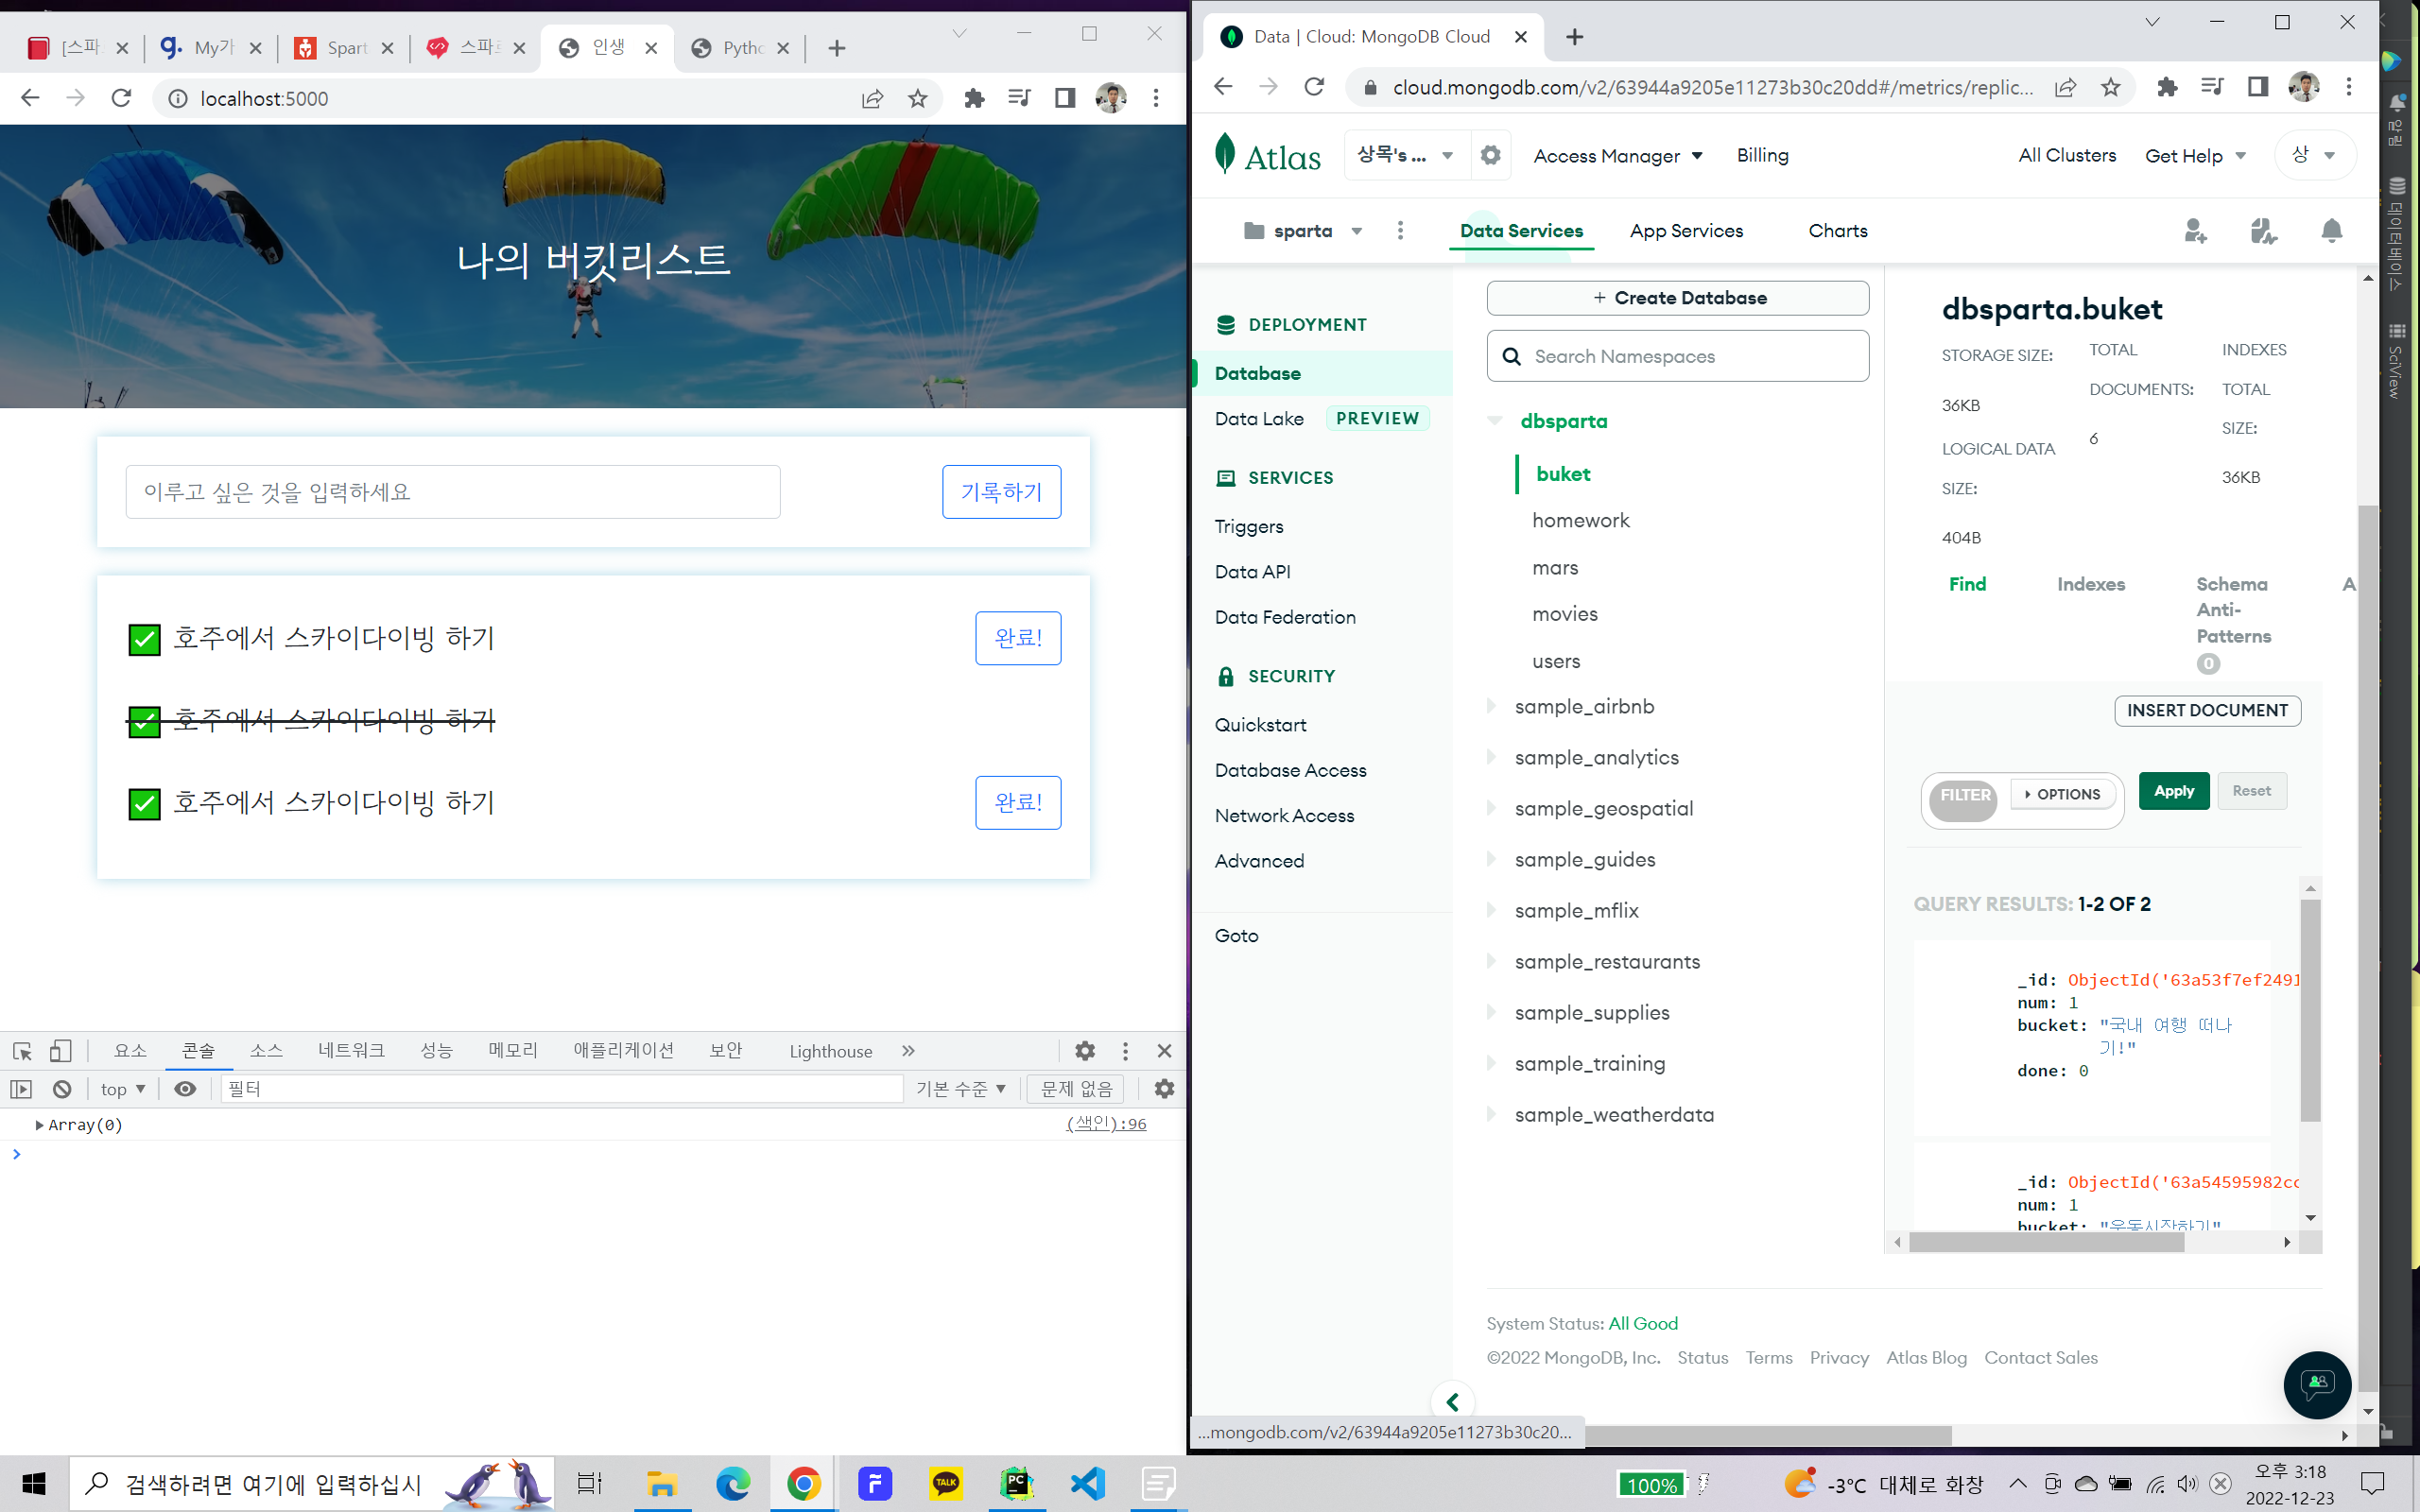Click the console filter input
2420x1512 pixels.
tap(561, 1089)
